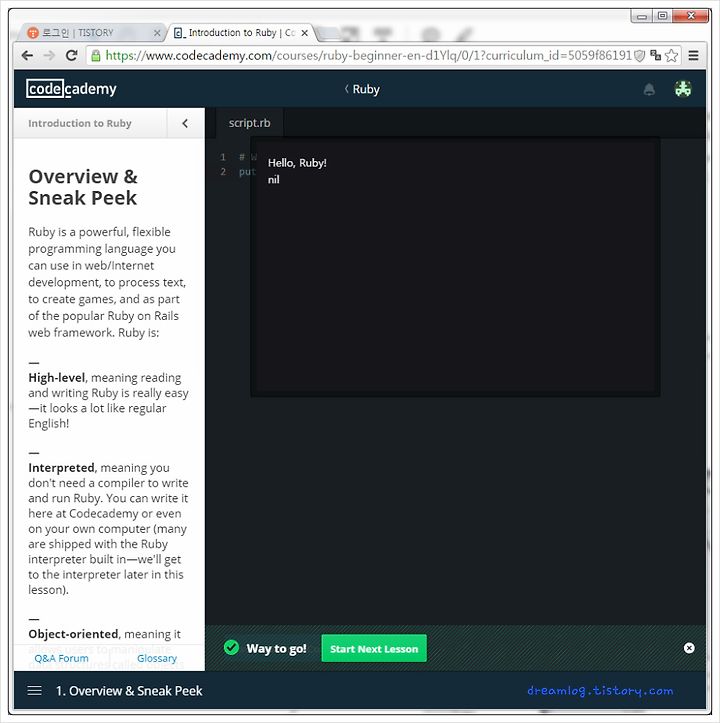Click the Introduction to Ruby header
This screenshot has height=723, width=720.
pos(80,123)
